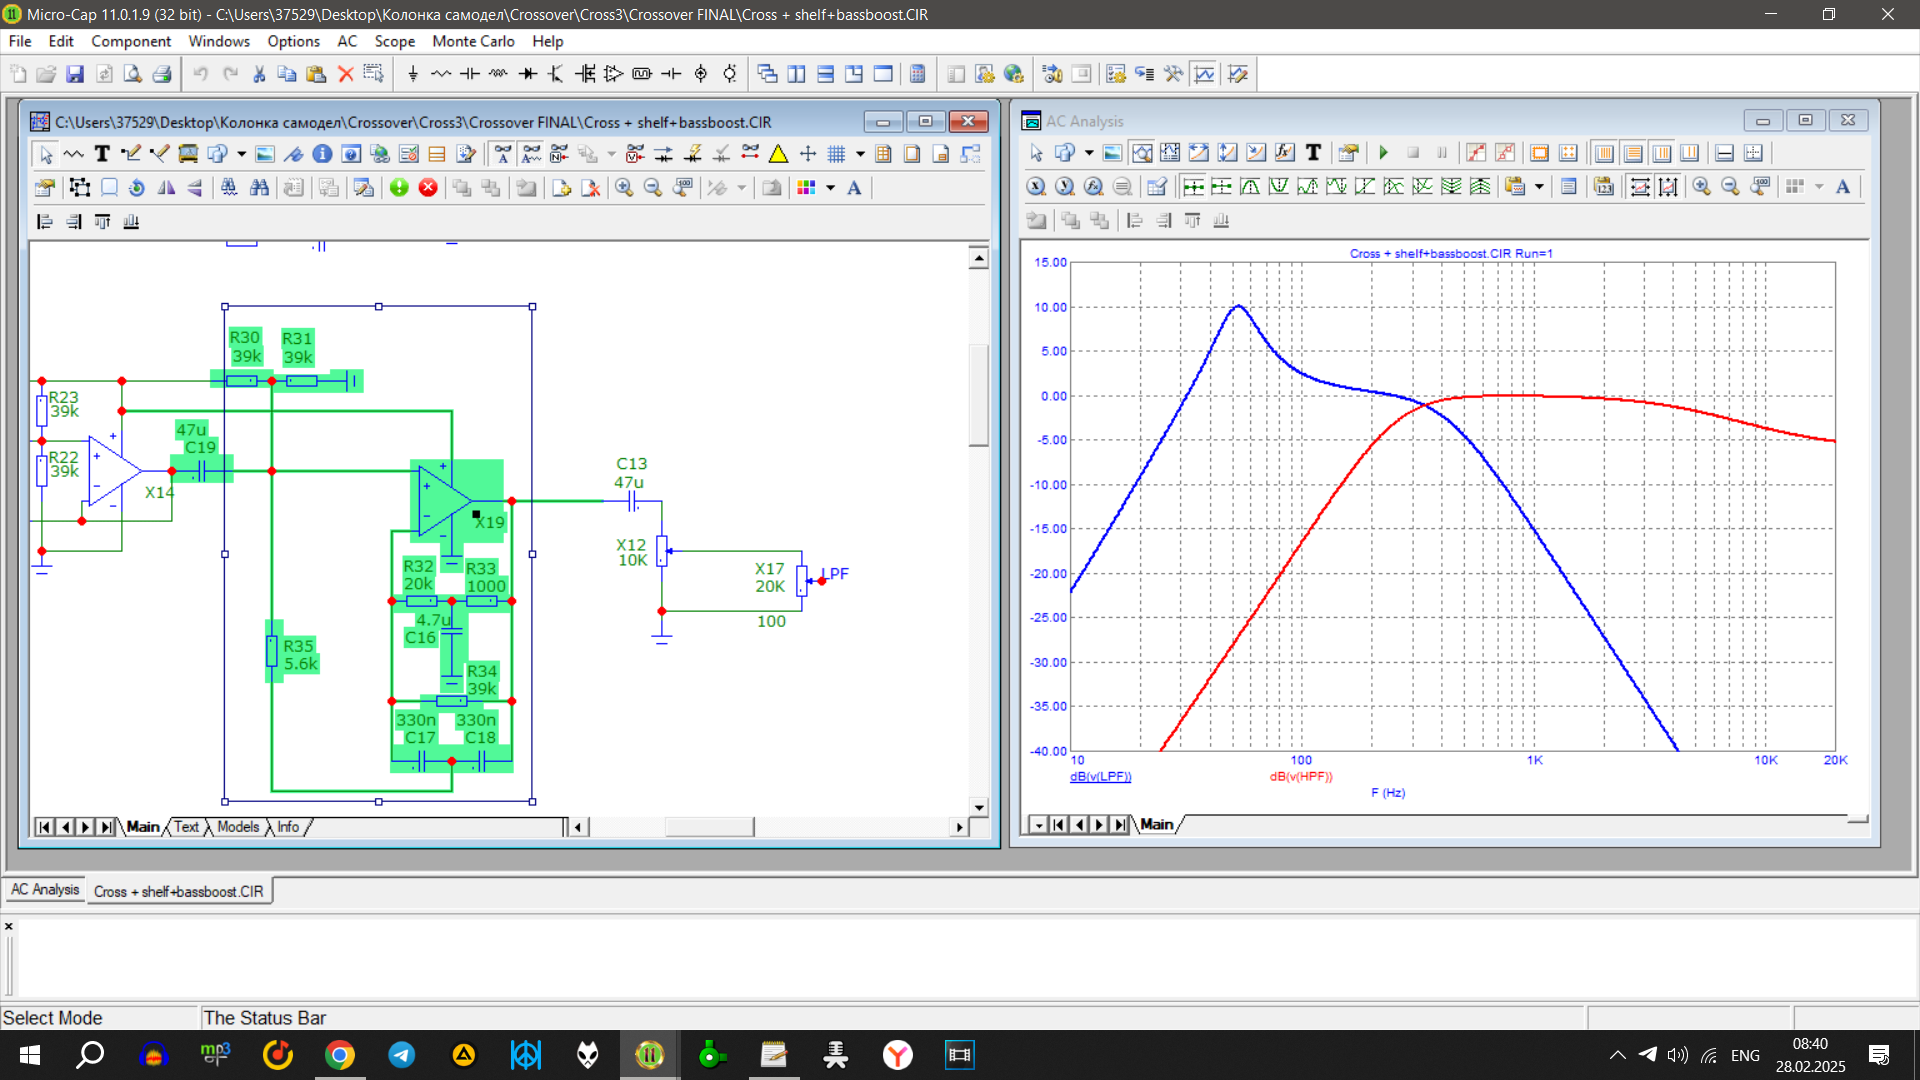Viewport: 1920px width, 1080px height.
Task: Pick the Opamp component icon in main toolbar
Action: (x=614, y=74)
